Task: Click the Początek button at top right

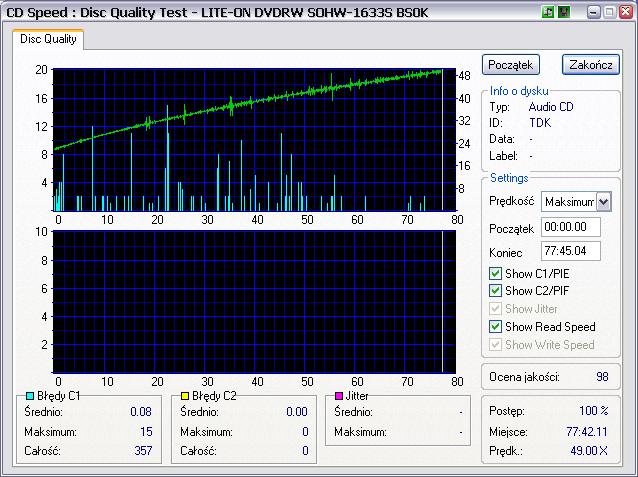Action: (511, 65)
